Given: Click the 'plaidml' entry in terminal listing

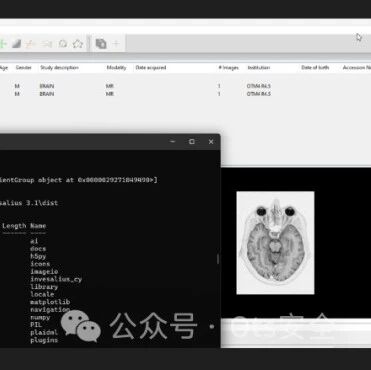Looking at the screenshot, I should 44,332.
